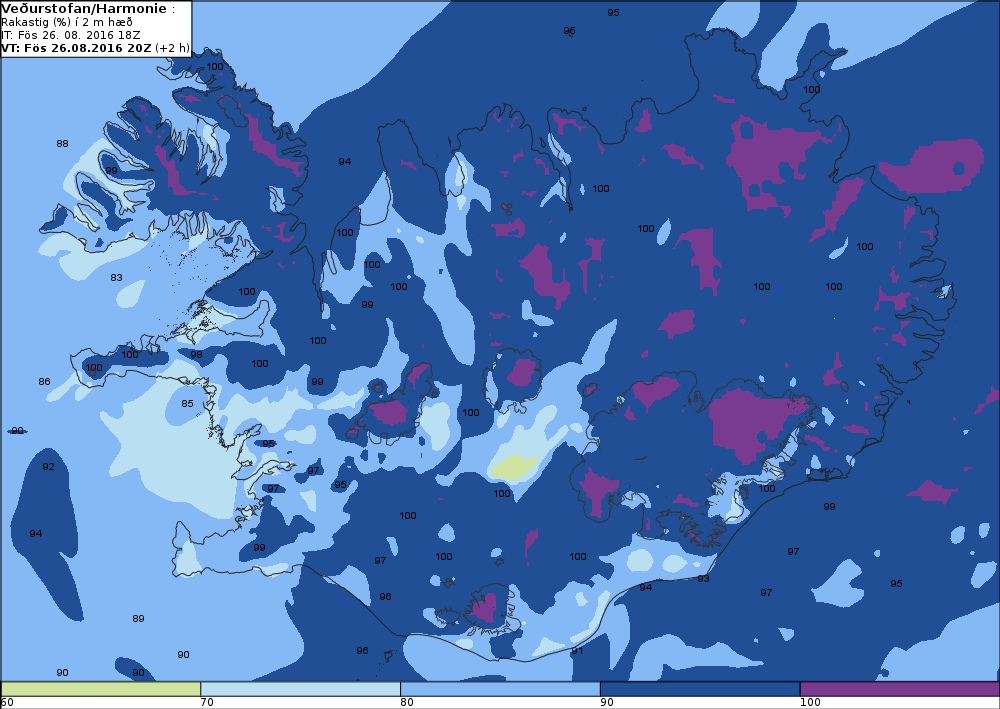Select the medium blue 80–90 legend swatch
Image resolution: width=1000 pixels, height=709 pixels.
tap(500, 689)
